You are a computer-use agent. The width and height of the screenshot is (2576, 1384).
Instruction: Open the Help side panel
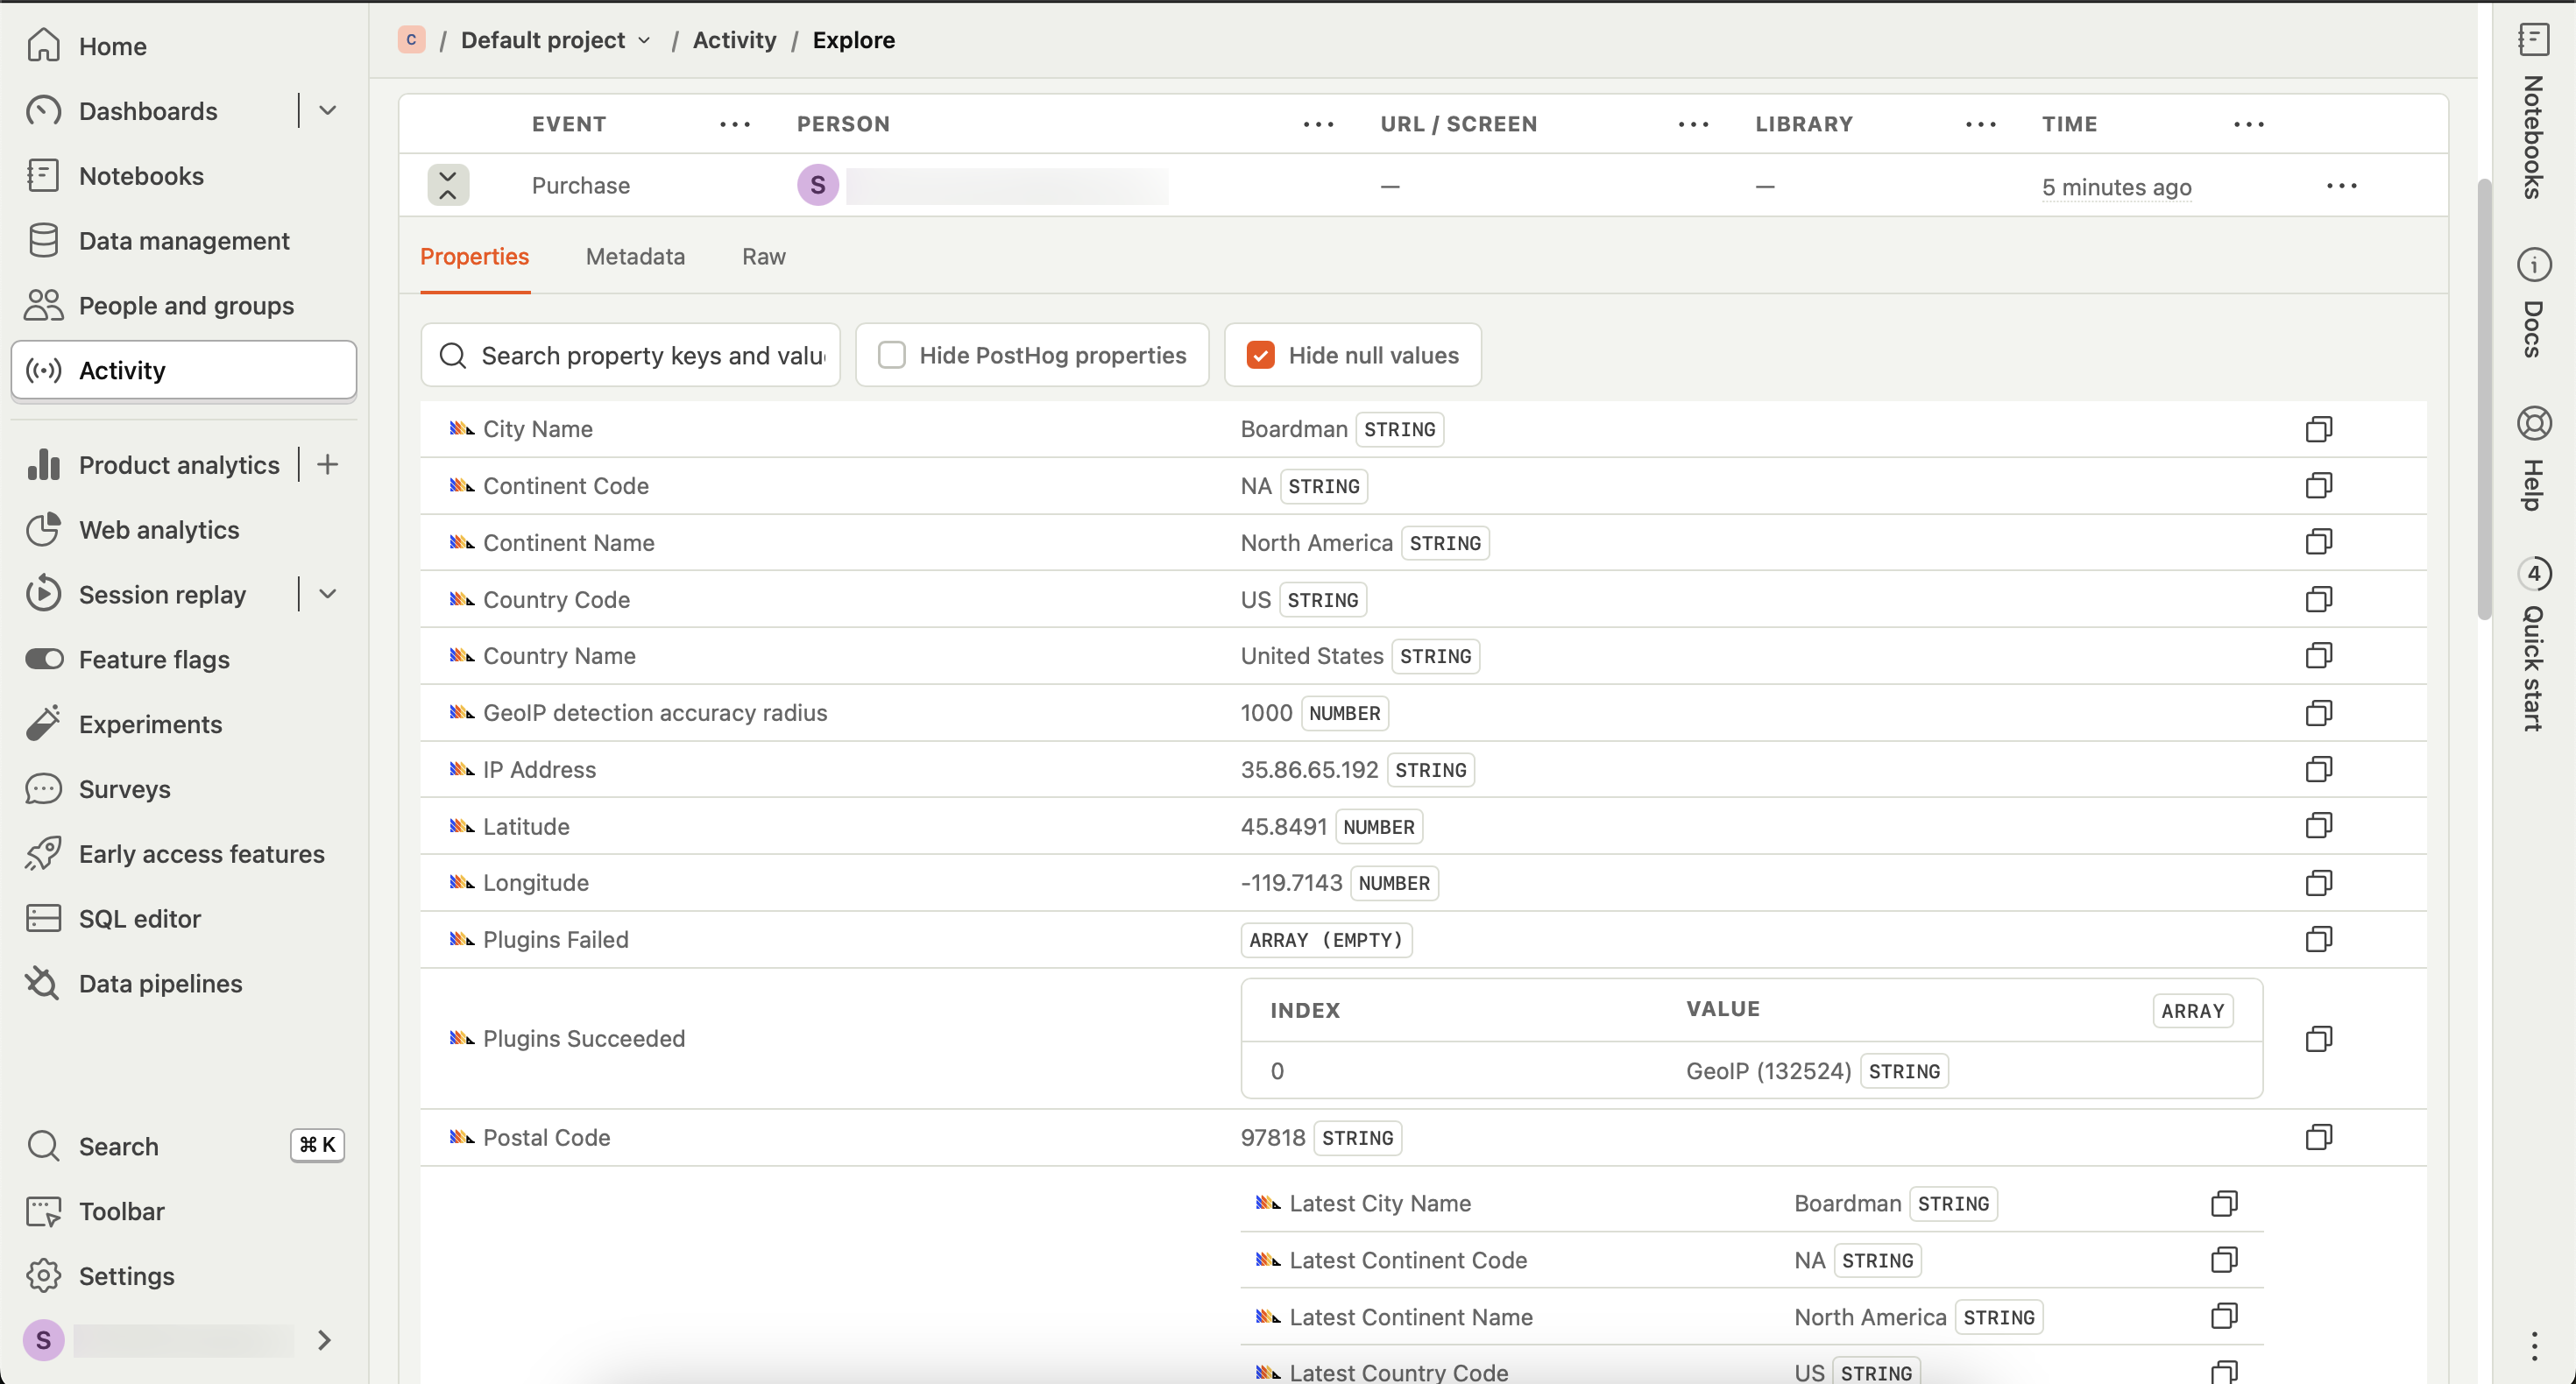click(x=2534, y=458)
